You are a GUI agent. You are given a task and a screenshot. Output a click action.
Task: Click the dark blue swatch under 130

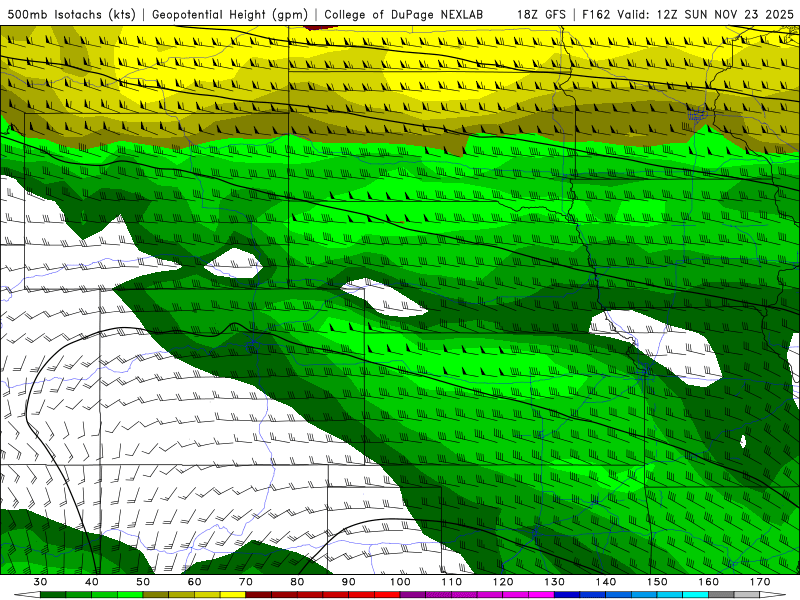point(567,595)
